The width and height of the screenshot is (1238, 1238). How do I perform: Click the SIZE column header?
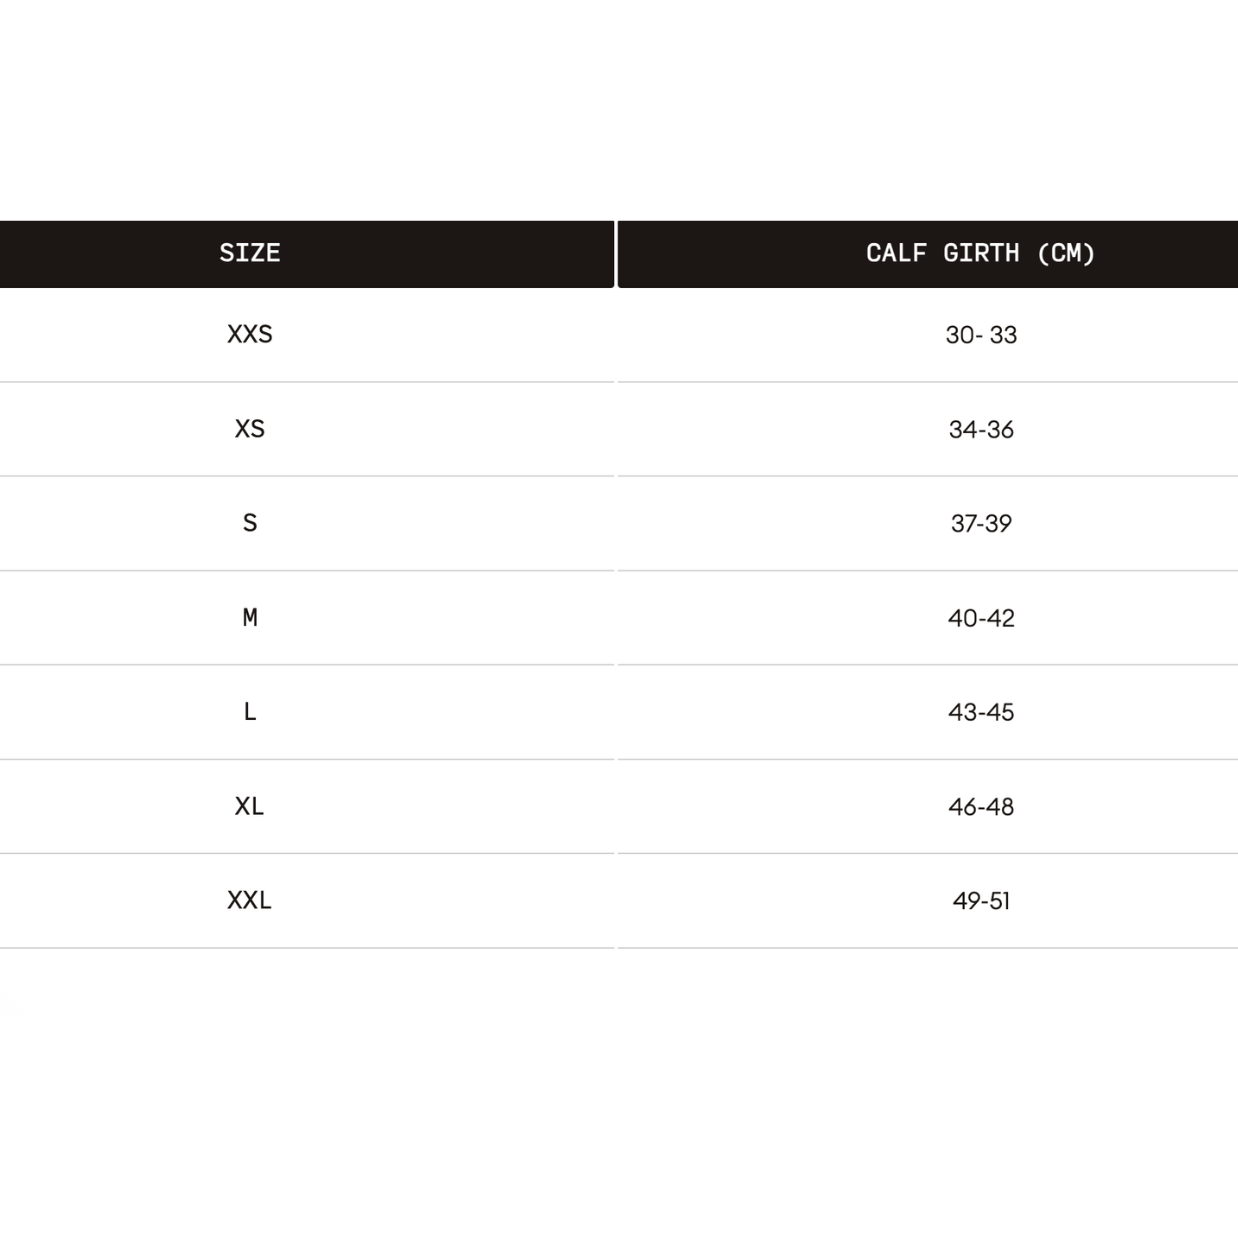[306, 254]
